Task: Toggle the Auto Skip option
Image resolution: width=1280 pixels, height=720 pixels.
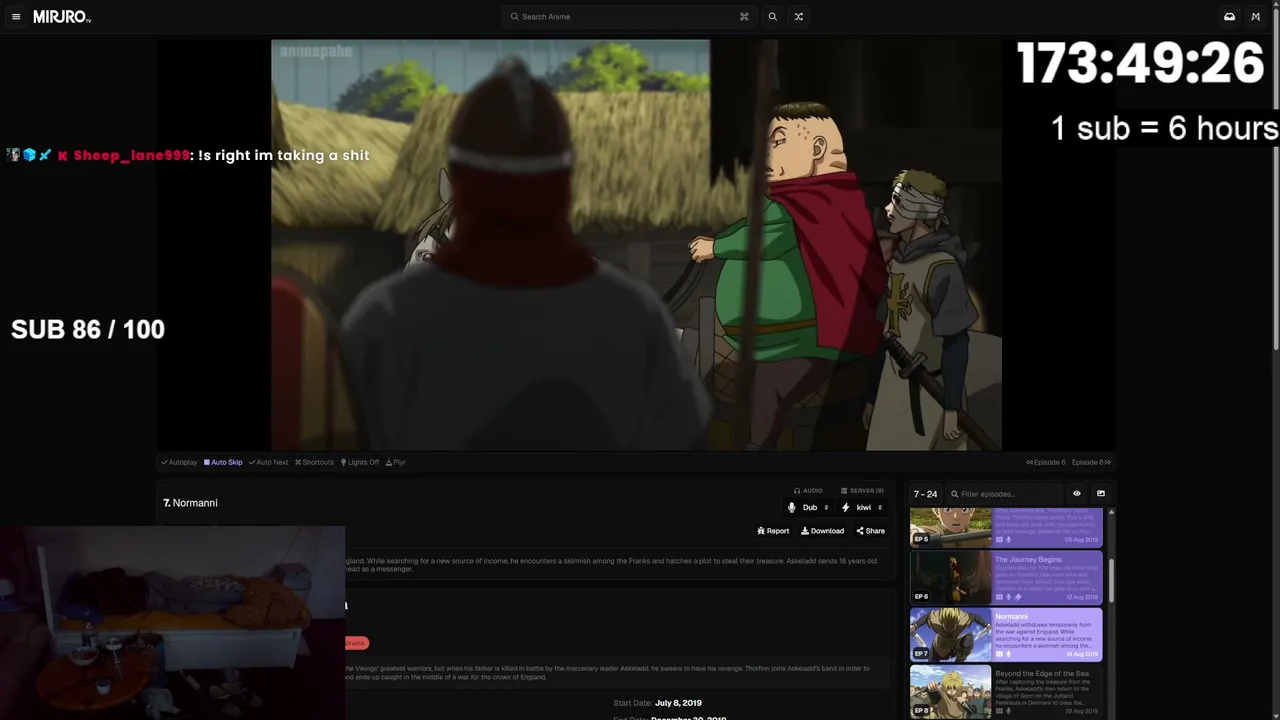Action: coord(223,462)
